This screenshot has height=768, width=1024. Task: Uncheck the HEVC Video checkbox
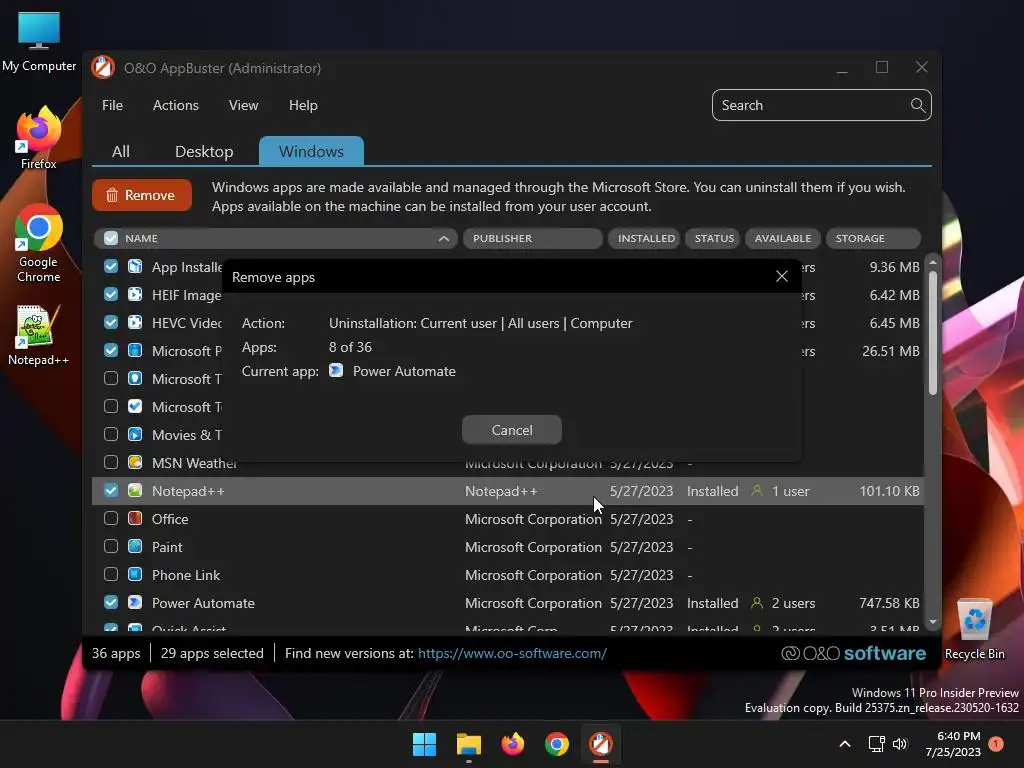(x=111, y=323)
